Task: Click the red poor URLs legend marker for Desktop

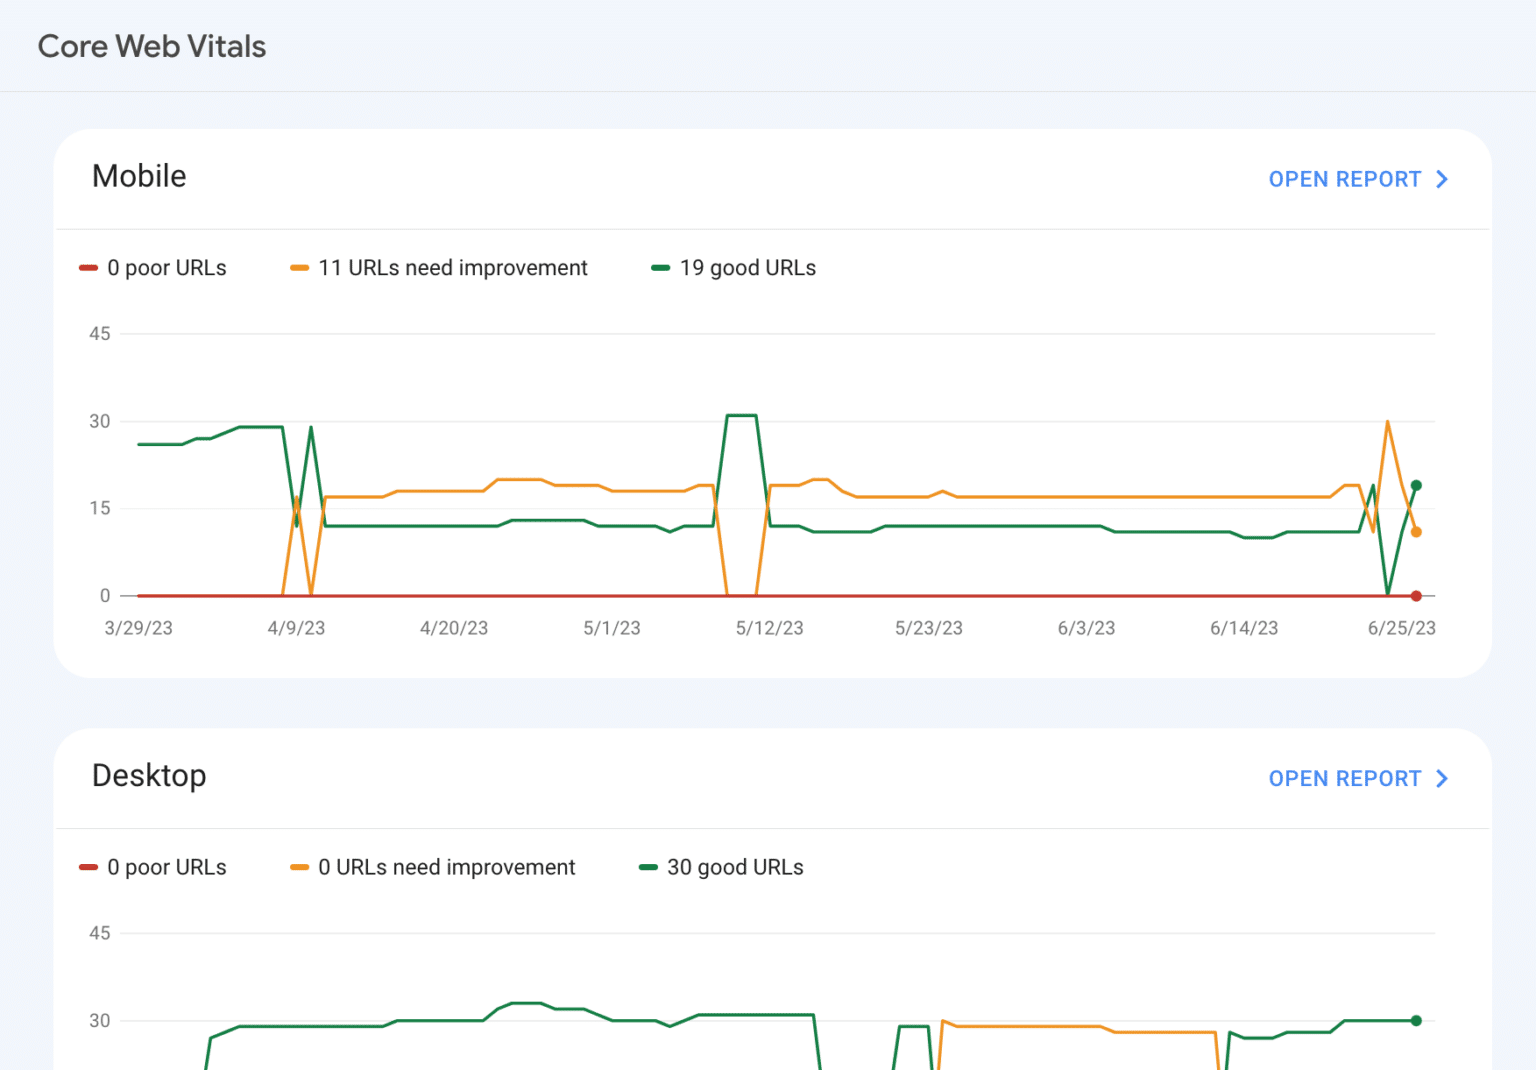Action: (x=89, y=867)
